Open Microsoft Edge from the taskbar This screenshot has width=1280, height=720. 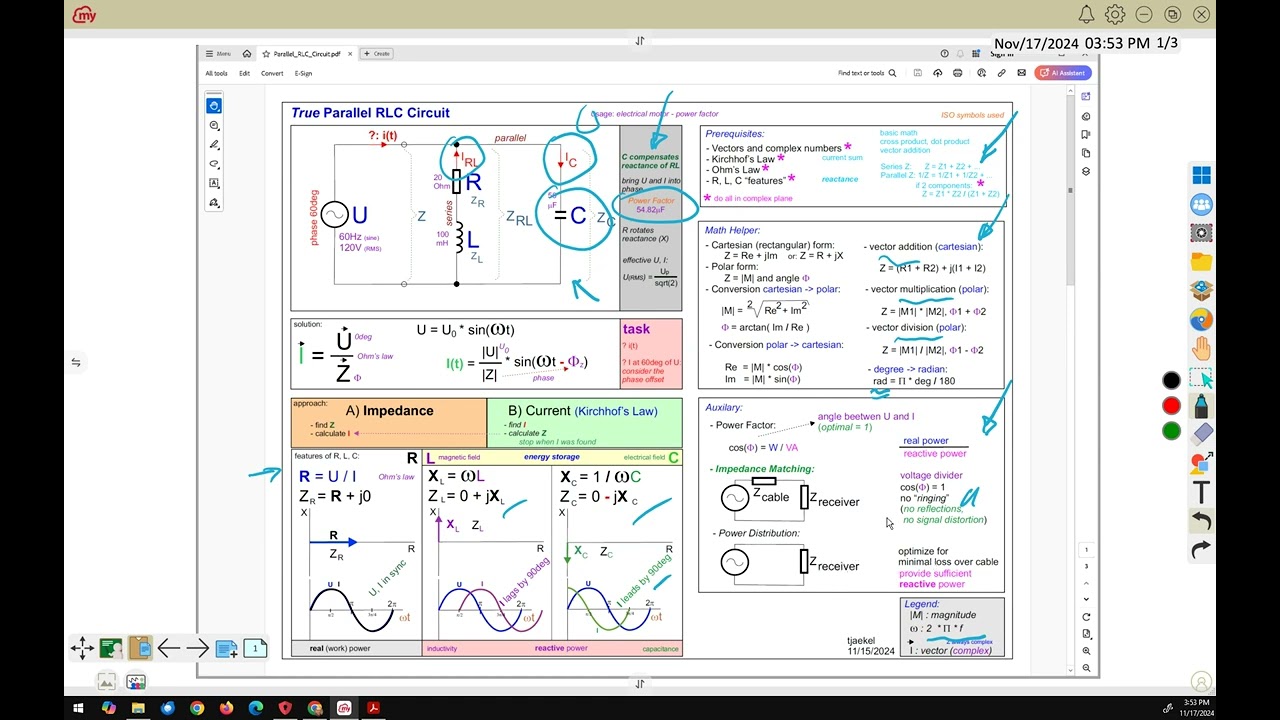coord(255,708)
